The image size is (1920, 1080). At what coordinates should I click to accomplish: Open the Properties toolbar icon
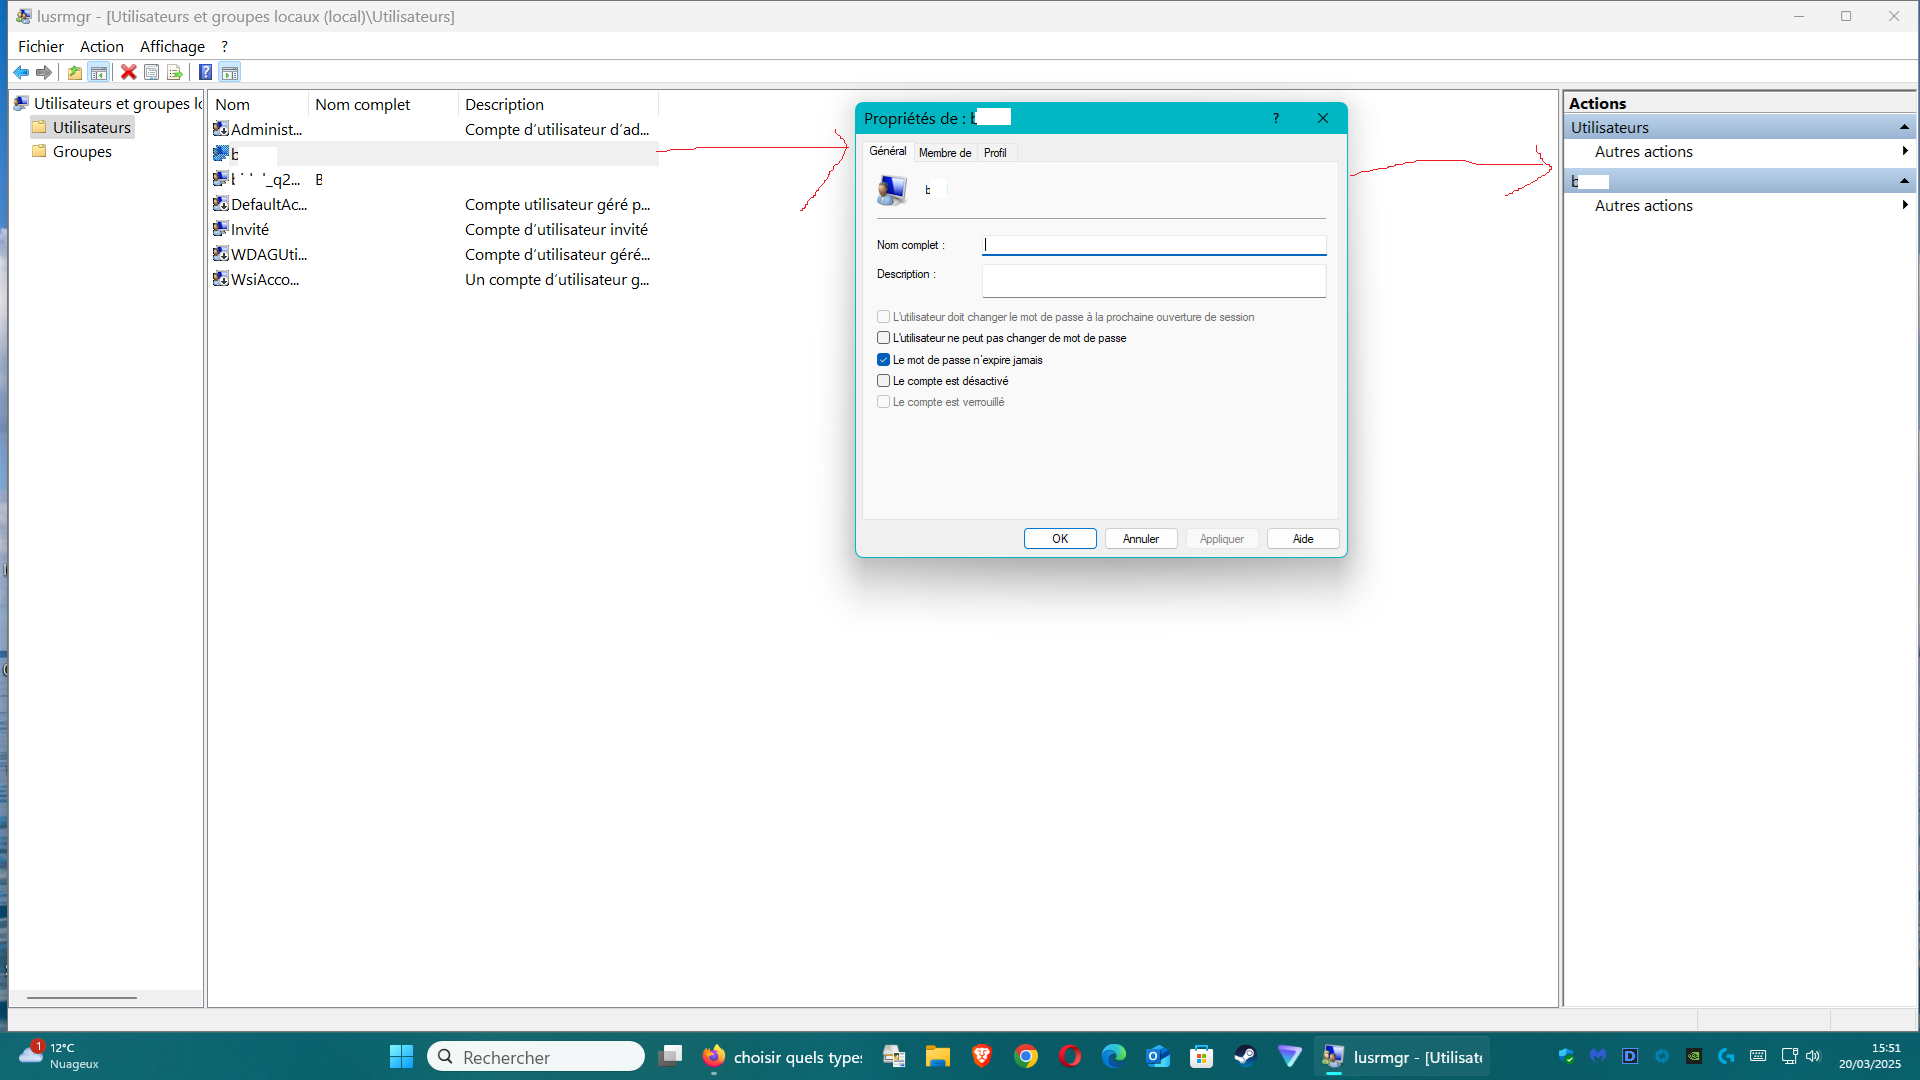(151, 72)
